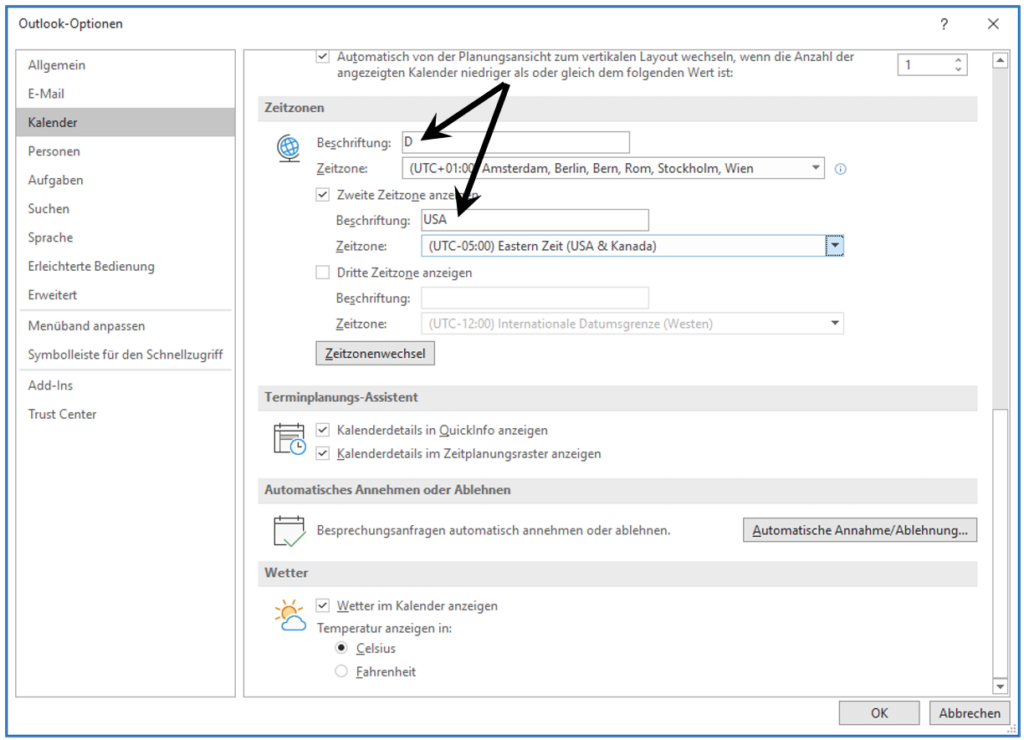Confirm settings with the OK button
This screenshot has height=740, width=1024.
[879, 713]
